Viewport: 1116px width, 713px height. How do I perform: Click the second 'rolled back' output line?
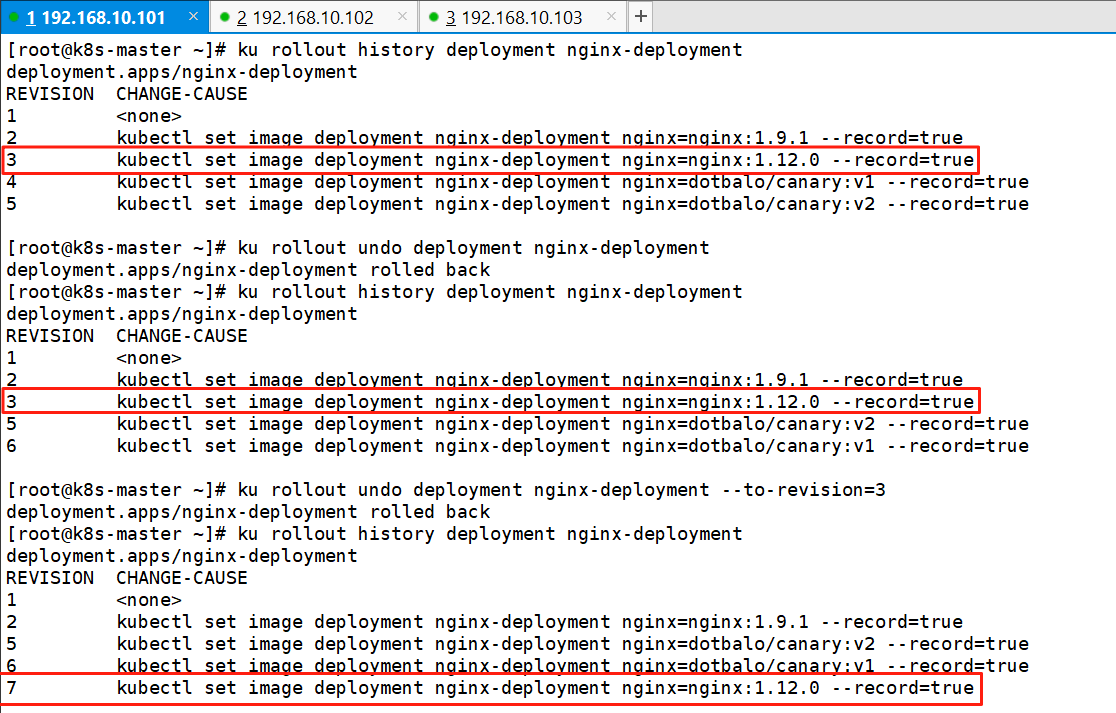(x=248, y=512)
